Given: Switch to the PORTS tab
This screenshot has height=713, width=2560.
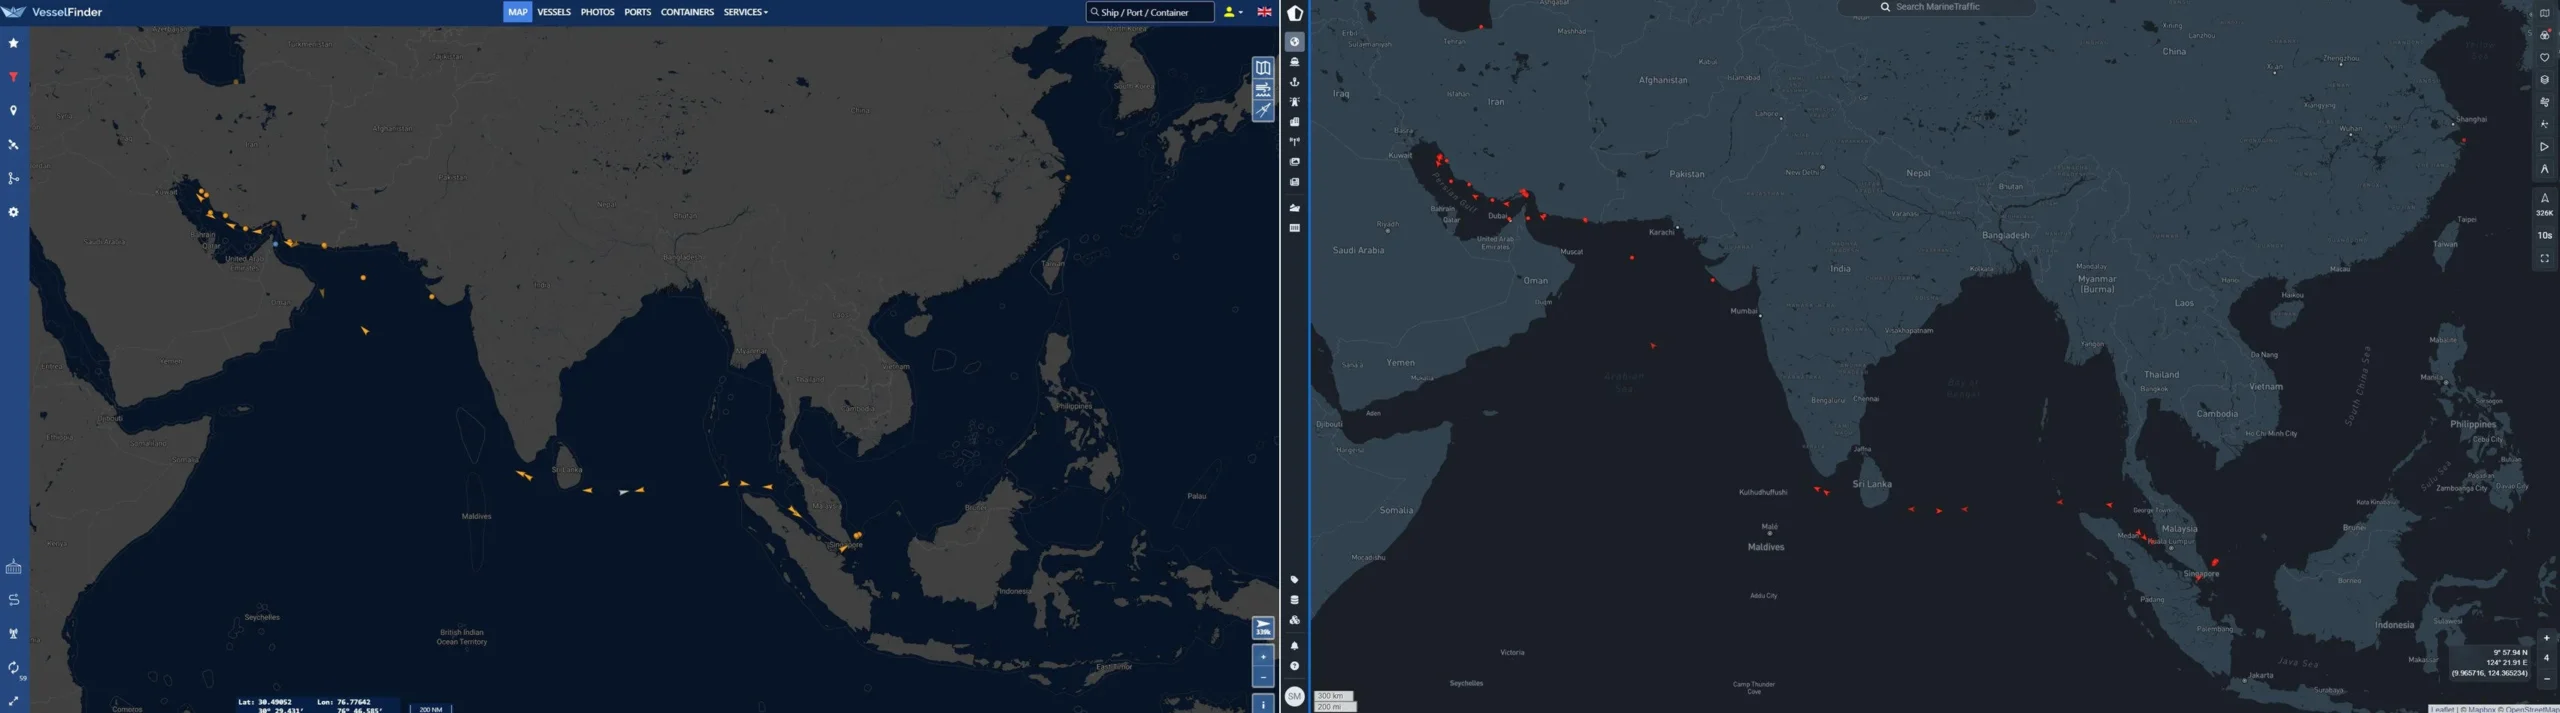Looking at the screenshot, I should pos(637,12).
